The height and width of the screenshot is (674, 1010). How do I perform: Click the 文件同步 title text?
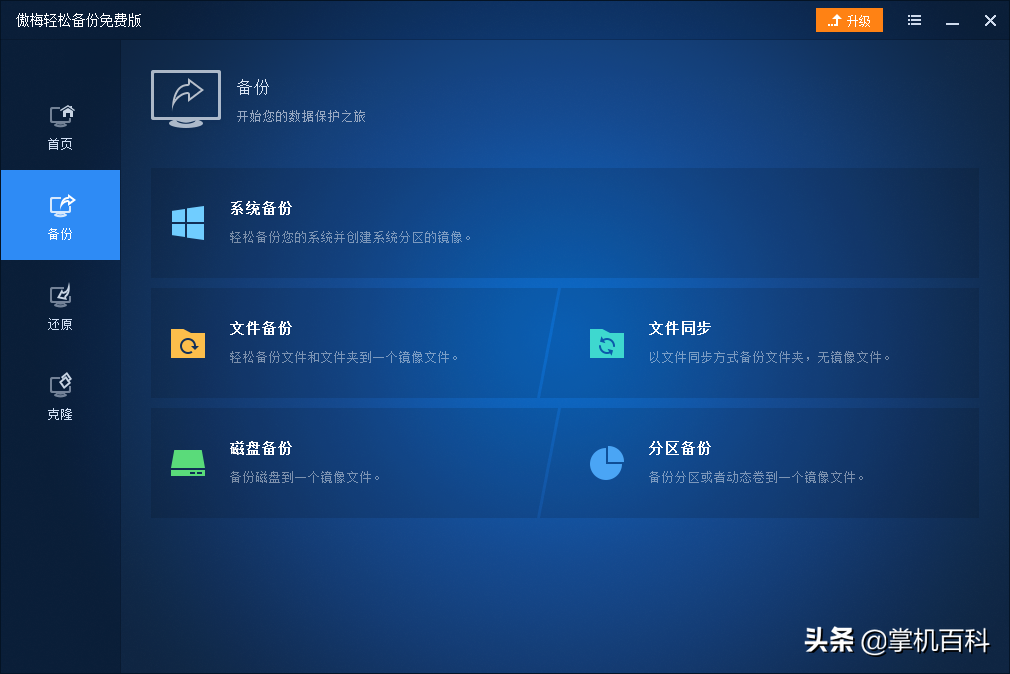(x=680, y=328)
